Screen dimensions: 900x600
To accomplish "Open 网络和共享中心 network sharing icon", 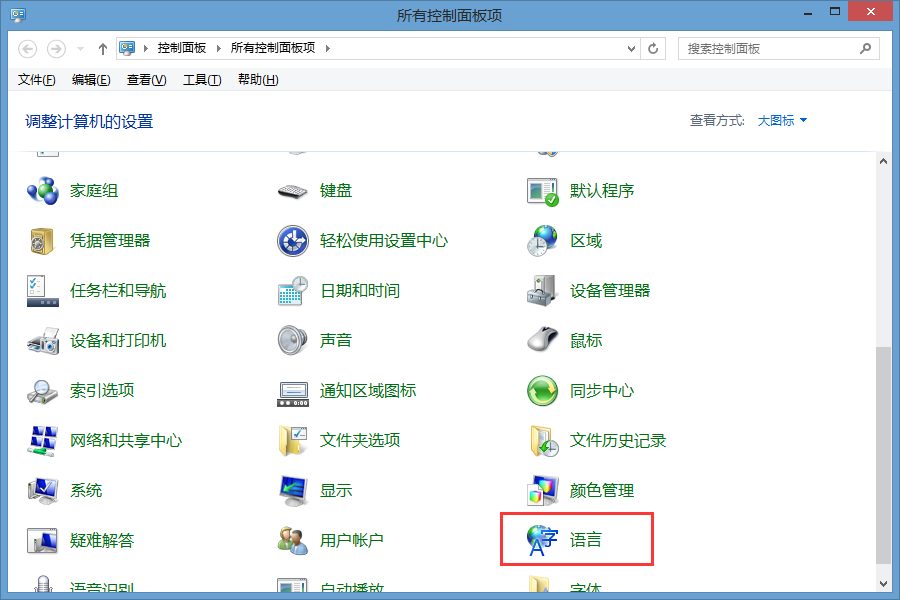I will [x=43, y=441].
